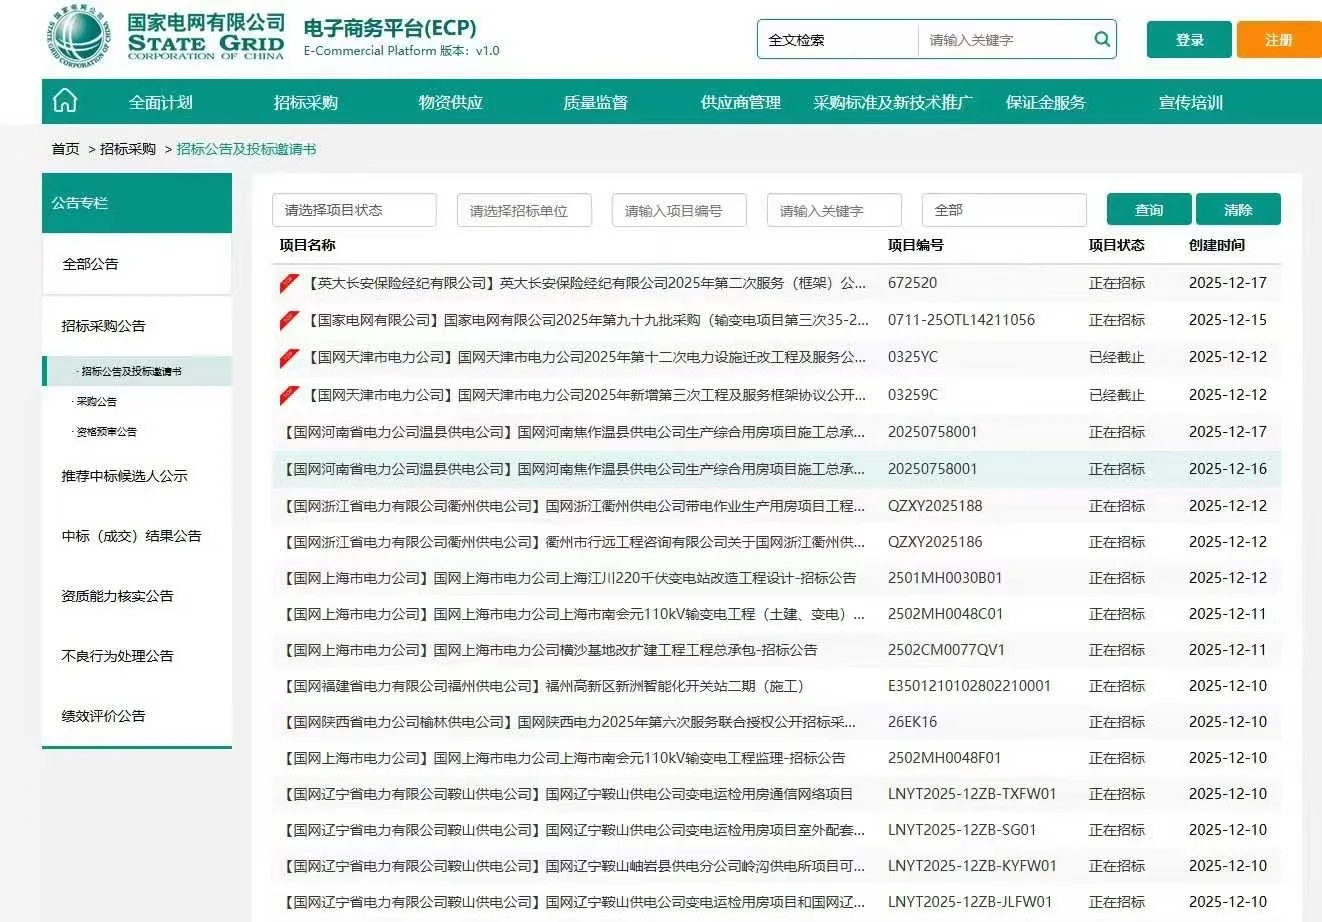Open the 全面计划 menu

(161, 102)
